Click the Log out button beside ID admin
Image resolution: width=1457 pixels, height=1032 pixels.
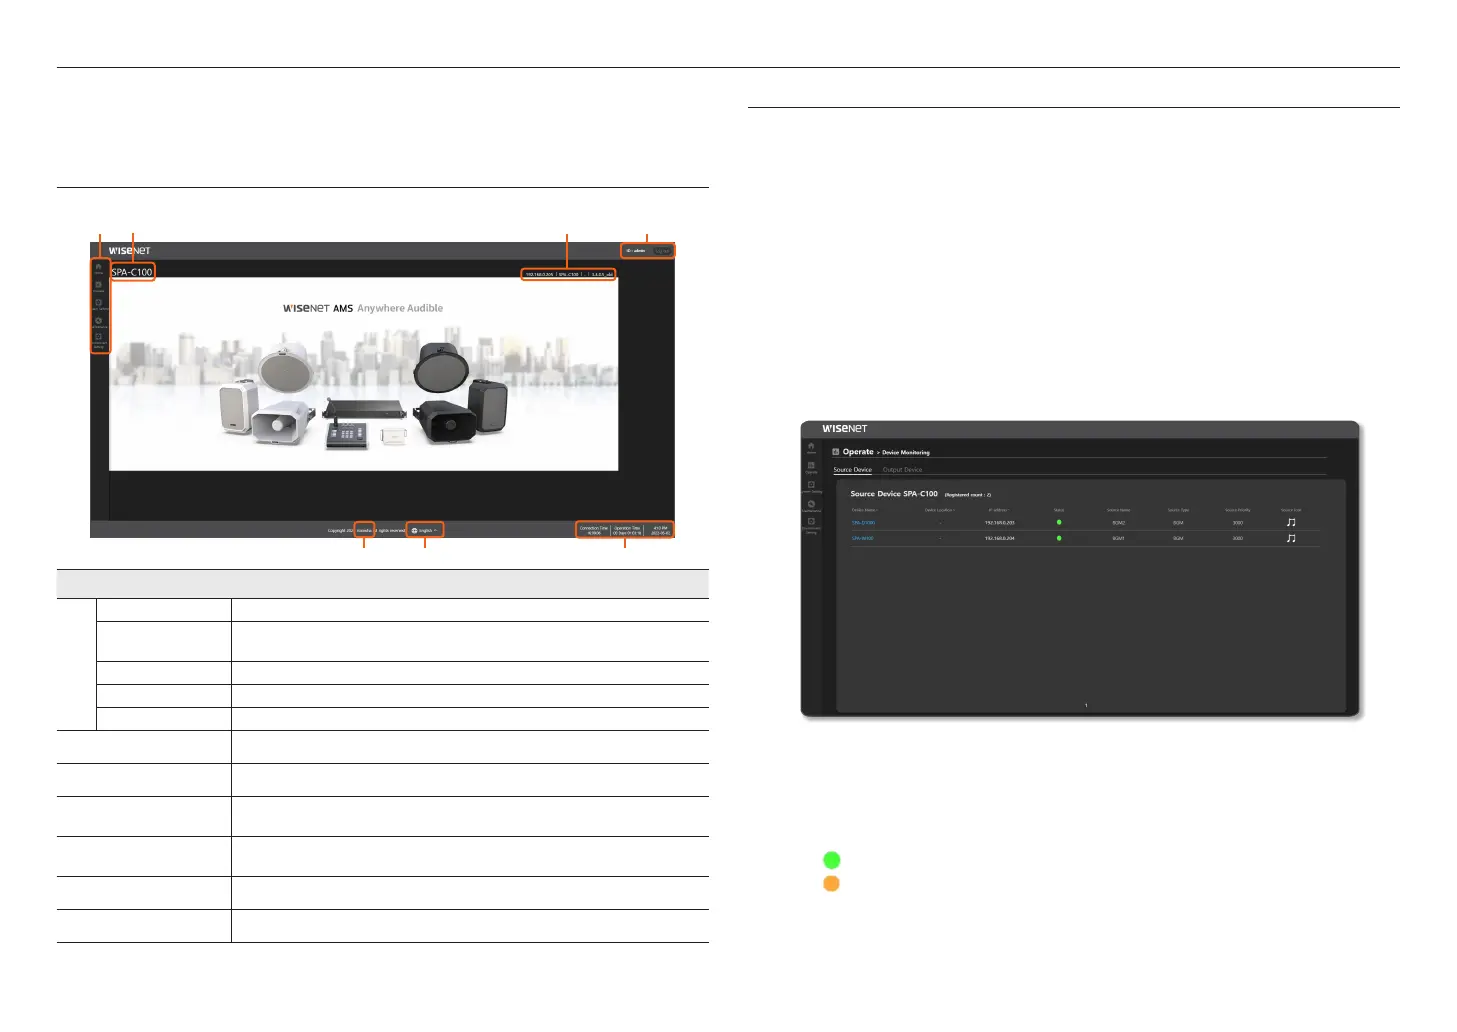[x=662, y=251]
